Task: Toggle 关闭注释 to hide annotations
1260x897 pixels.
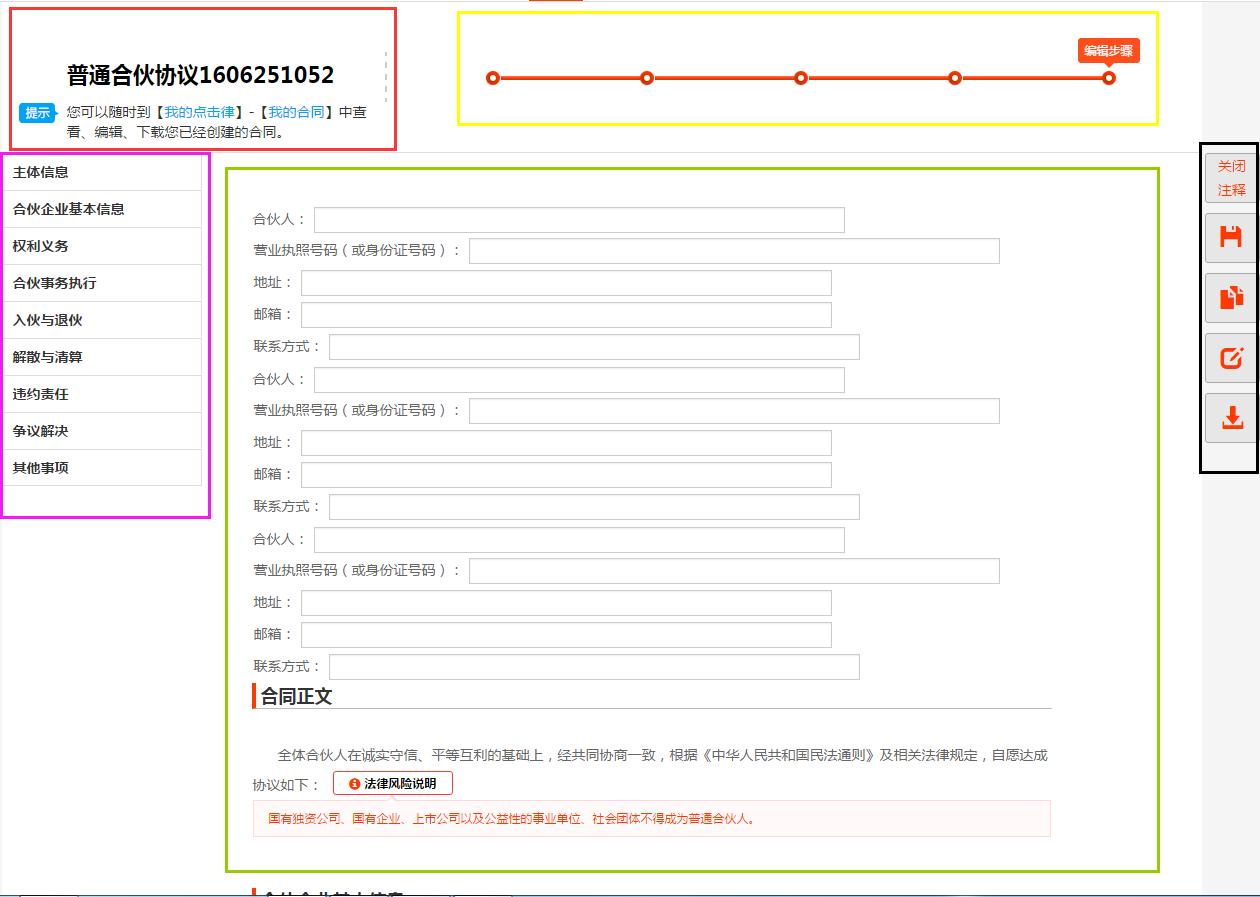Action: 1230,178
